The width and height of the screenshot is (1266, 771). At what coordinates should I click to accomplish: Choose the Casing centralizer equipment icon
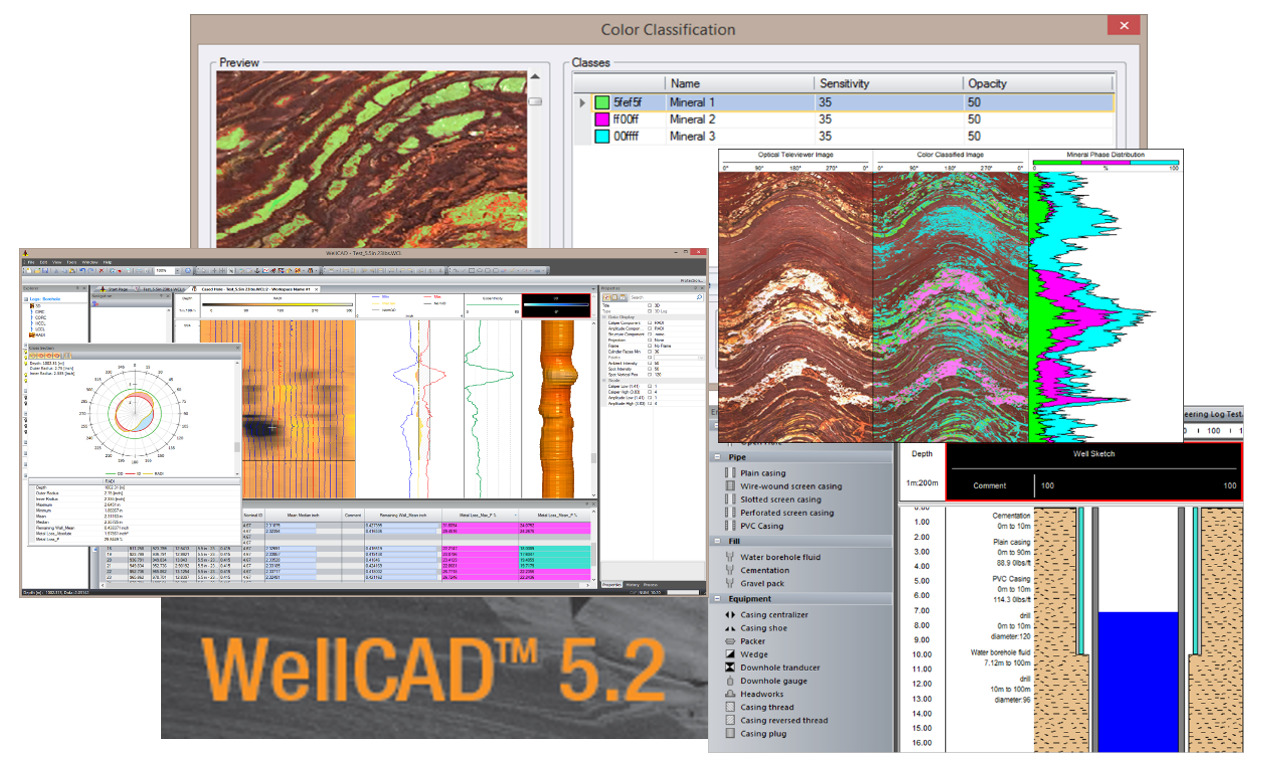click(729, 615)
